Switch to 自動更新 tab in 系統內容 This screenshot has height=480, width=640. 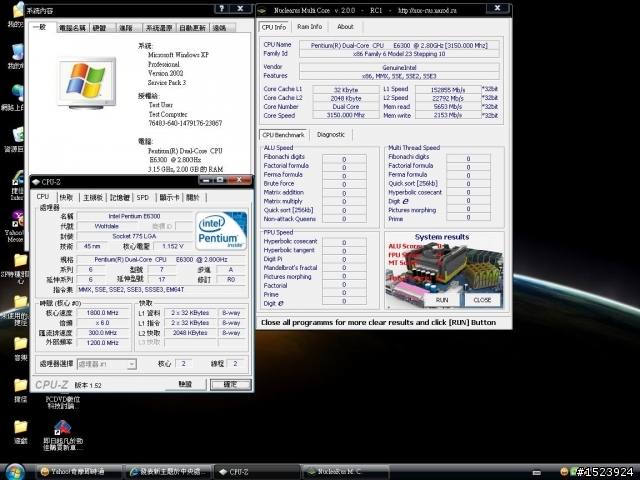193,28
